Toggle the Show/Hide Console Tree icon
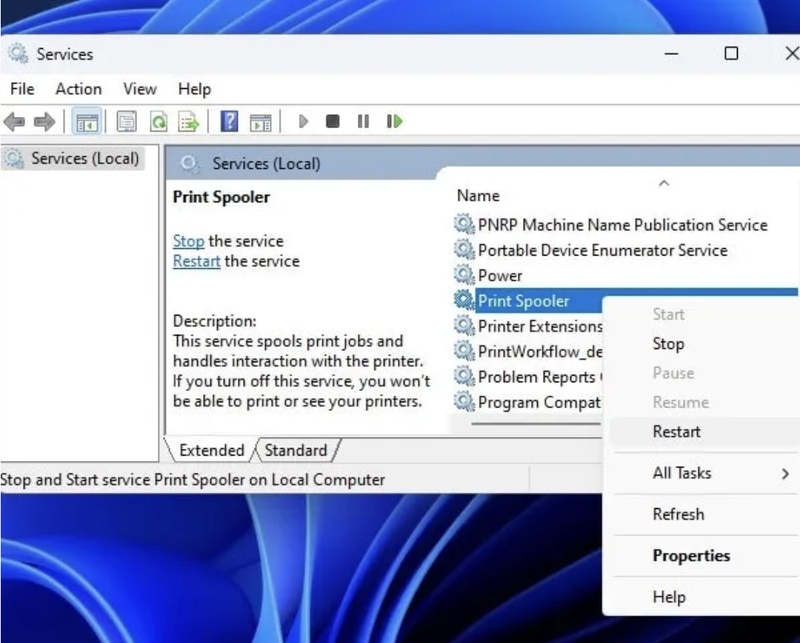Screen dimensions: 800x643 pos(87,122)
